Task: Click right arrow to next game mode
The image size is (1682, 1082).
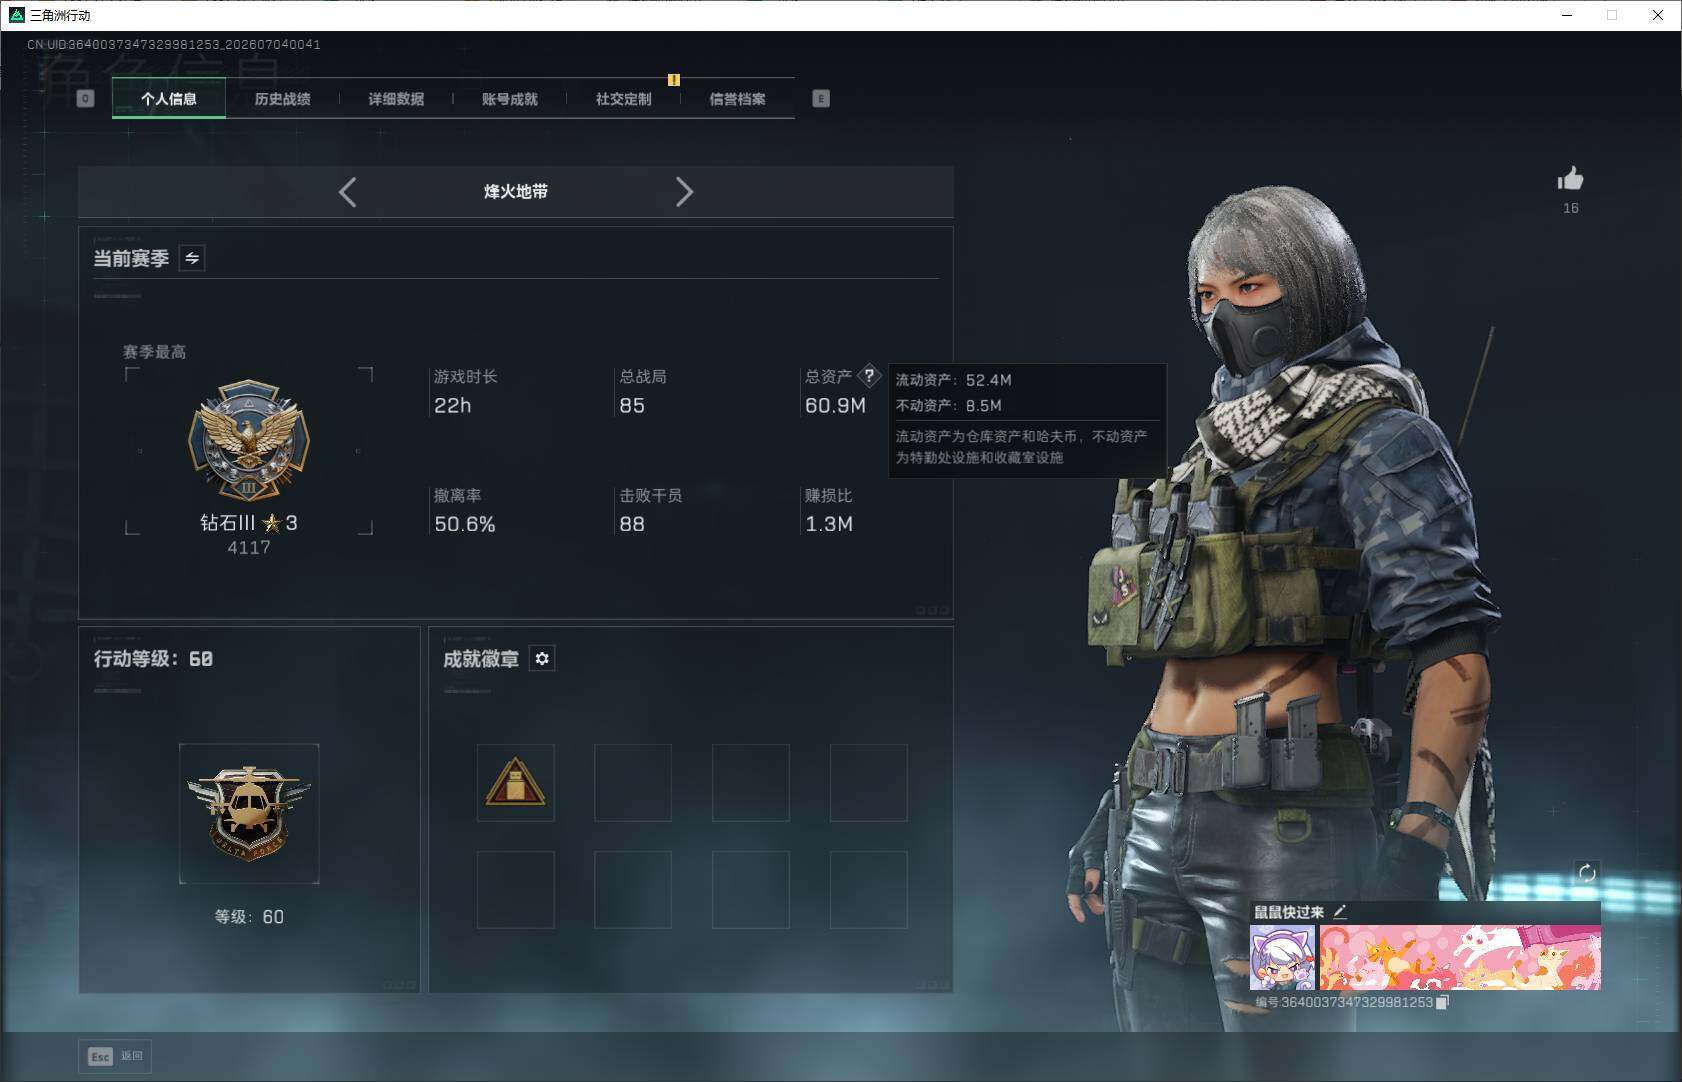Action: click(684, 192)
